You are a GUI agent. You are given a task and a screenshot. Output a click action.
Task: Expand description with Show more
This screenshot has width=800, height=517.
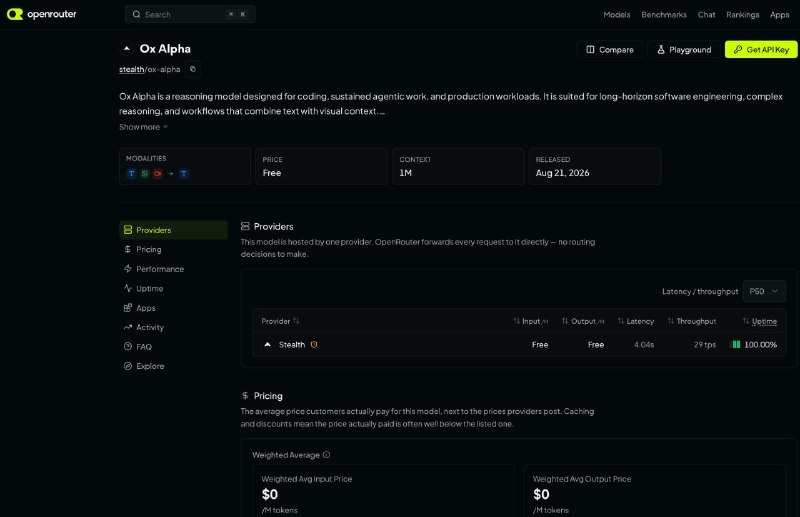(143, 127)
